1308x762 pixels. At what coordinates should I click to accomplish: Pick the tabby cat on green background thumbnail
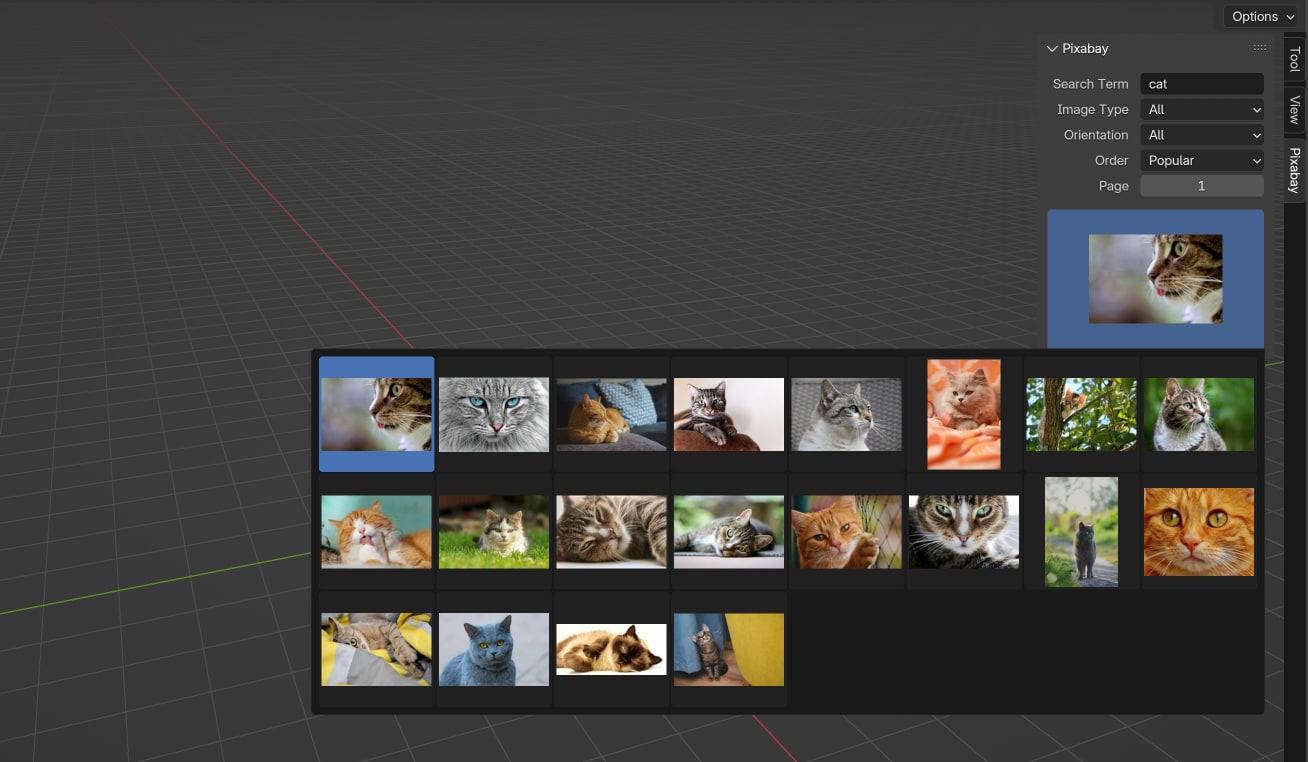coord(1199,414)
